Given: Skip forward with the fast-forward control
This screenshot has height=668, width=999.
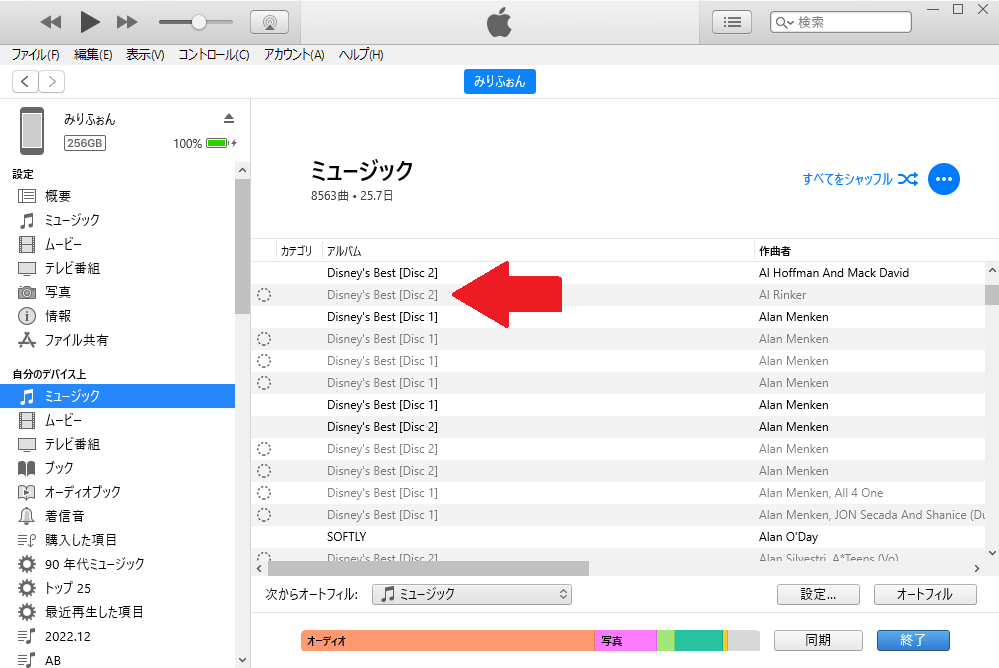Looking at the screenshot, I should click(x=128, y=20).
